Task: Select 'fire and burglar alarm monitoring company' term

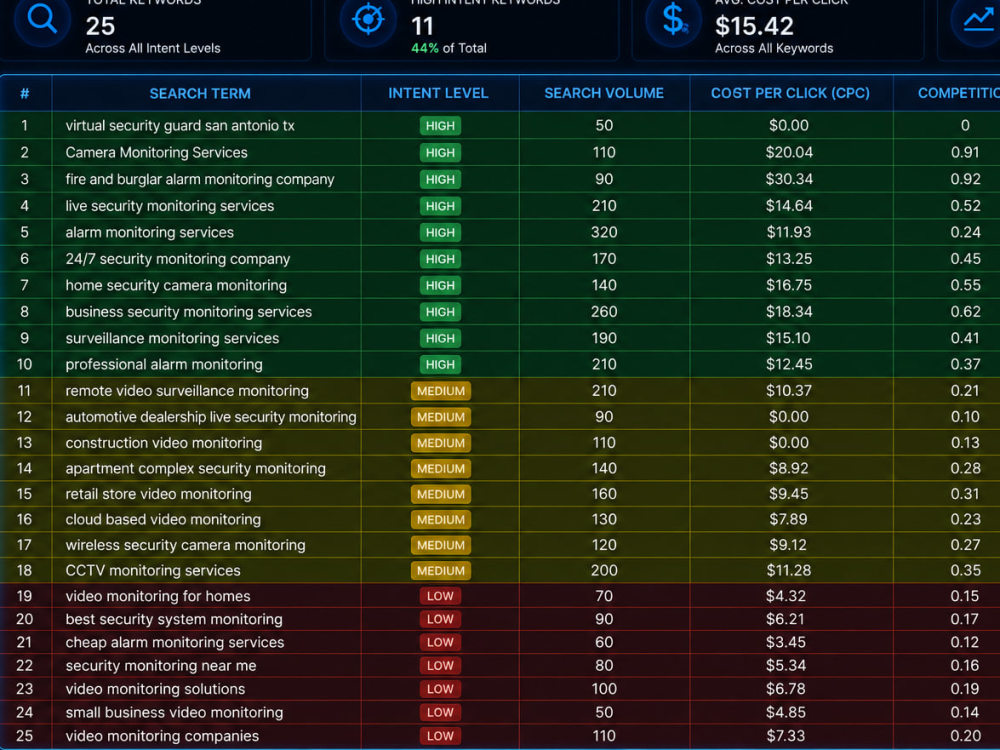Action: point(200,179)
